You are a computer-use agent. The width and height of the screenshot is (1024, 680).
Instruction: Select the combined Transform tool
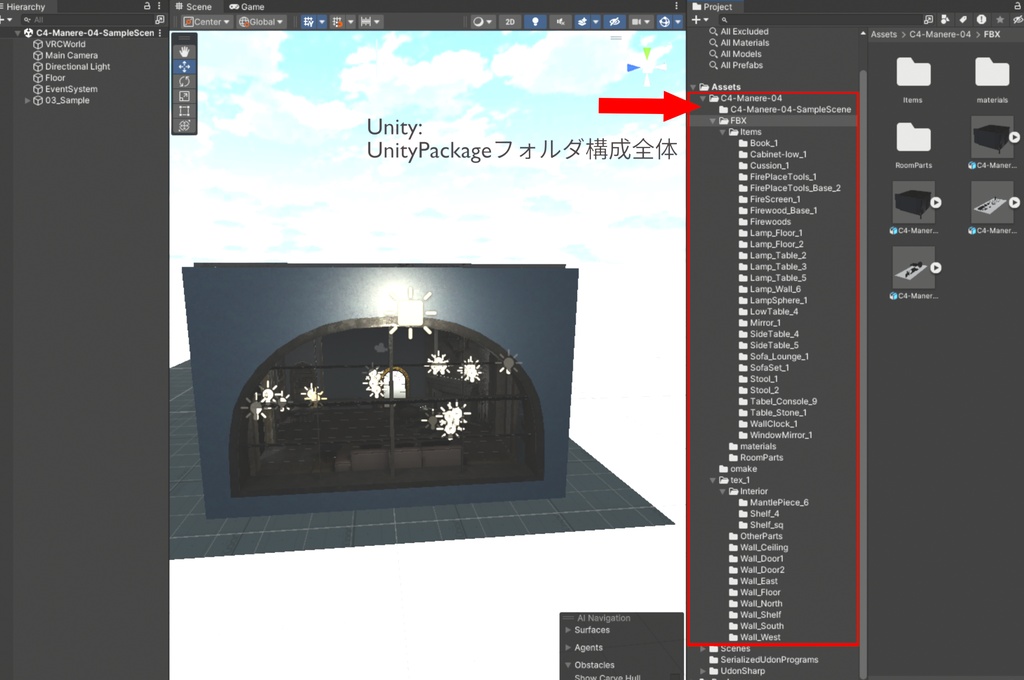[184, 125]
